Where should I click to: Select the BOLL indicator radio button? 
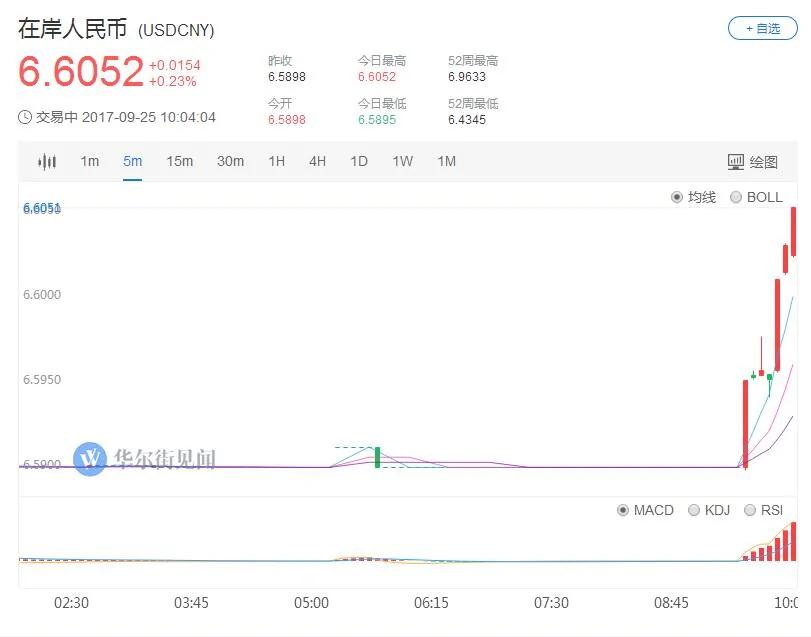click(735, 197)
